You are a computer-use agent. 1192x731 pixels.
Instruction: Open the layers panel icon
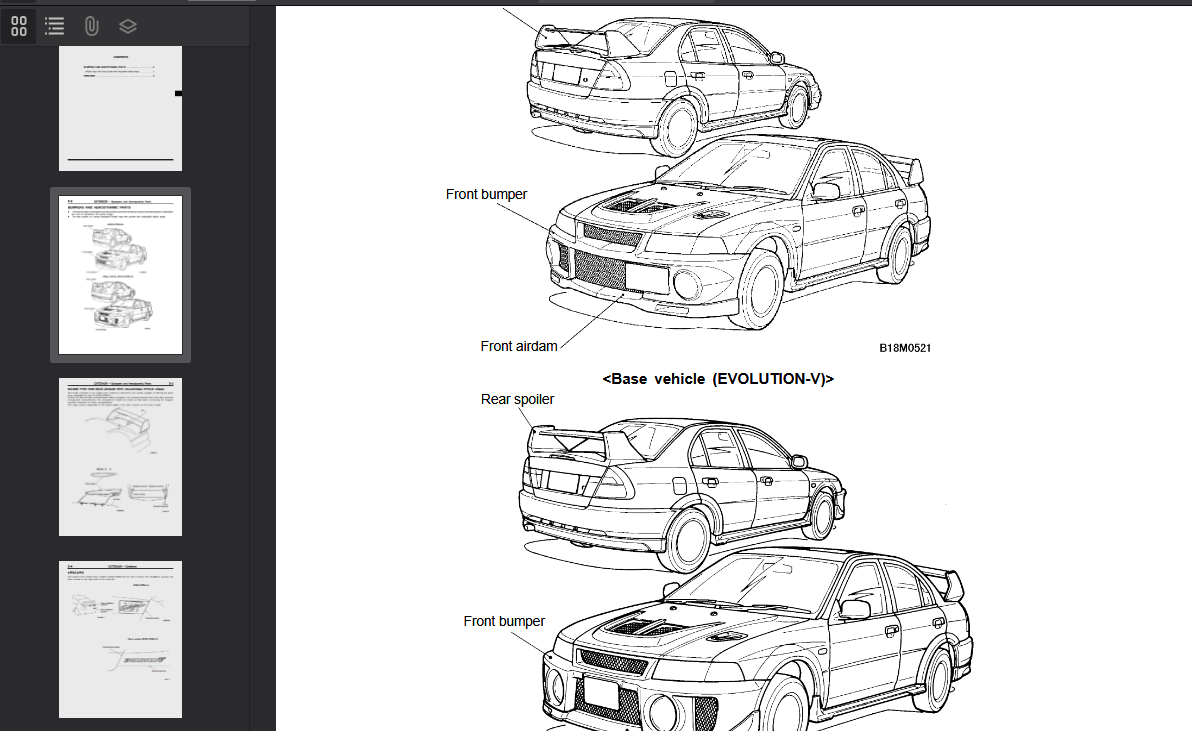pyautogui.click(x=128, y=27)
